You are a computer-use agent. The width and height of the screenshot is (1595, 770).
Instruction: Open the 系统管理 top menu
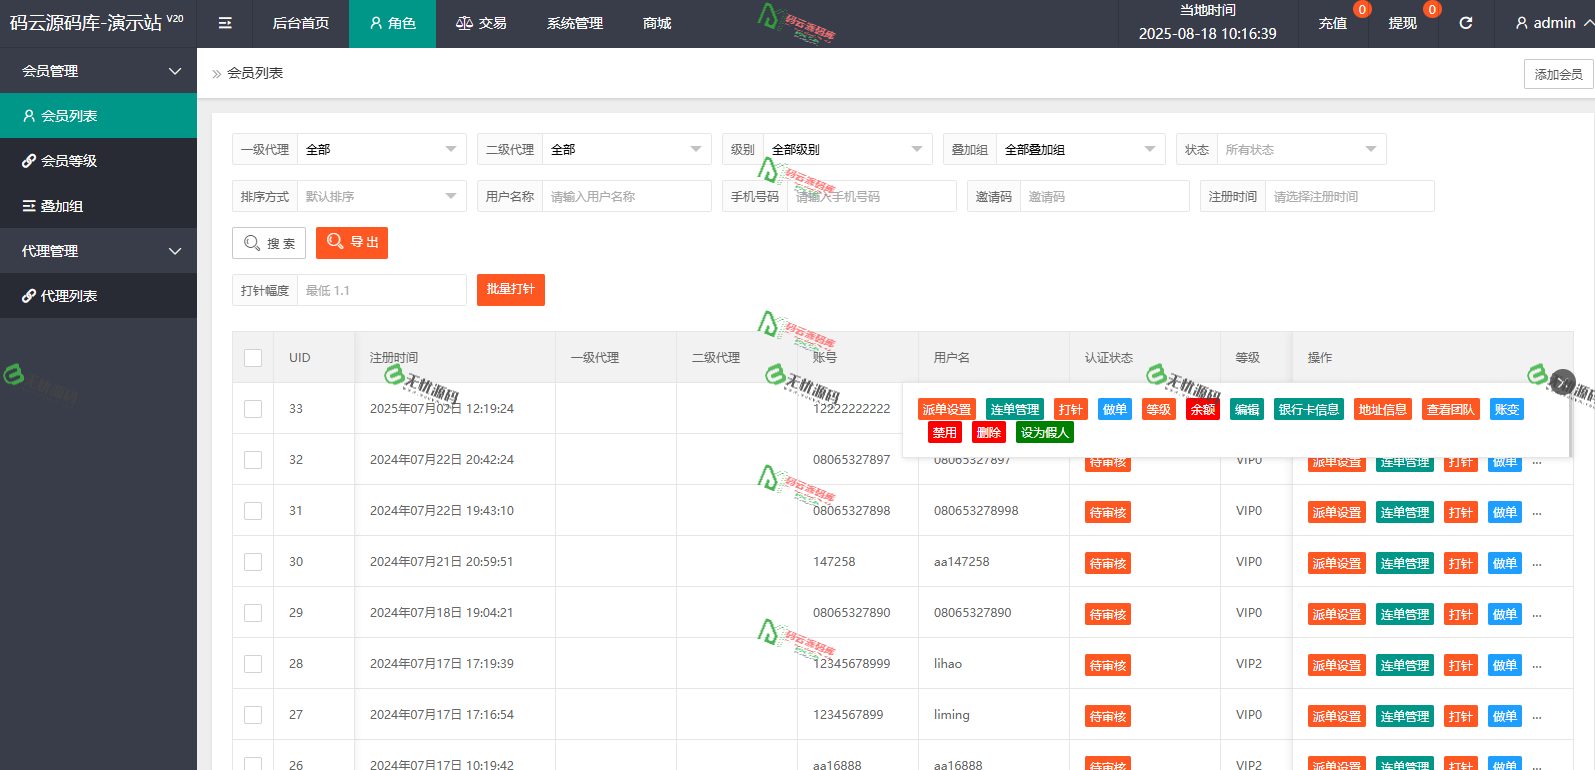point(574,23)
